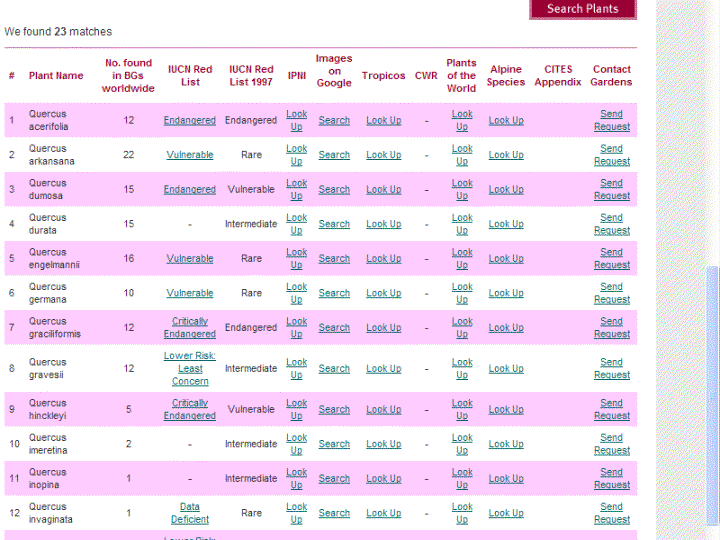Click the IUCN Red List 1997 column header
Image resolution: width=720 pixels, height=540 pixels.
[251, 75]
